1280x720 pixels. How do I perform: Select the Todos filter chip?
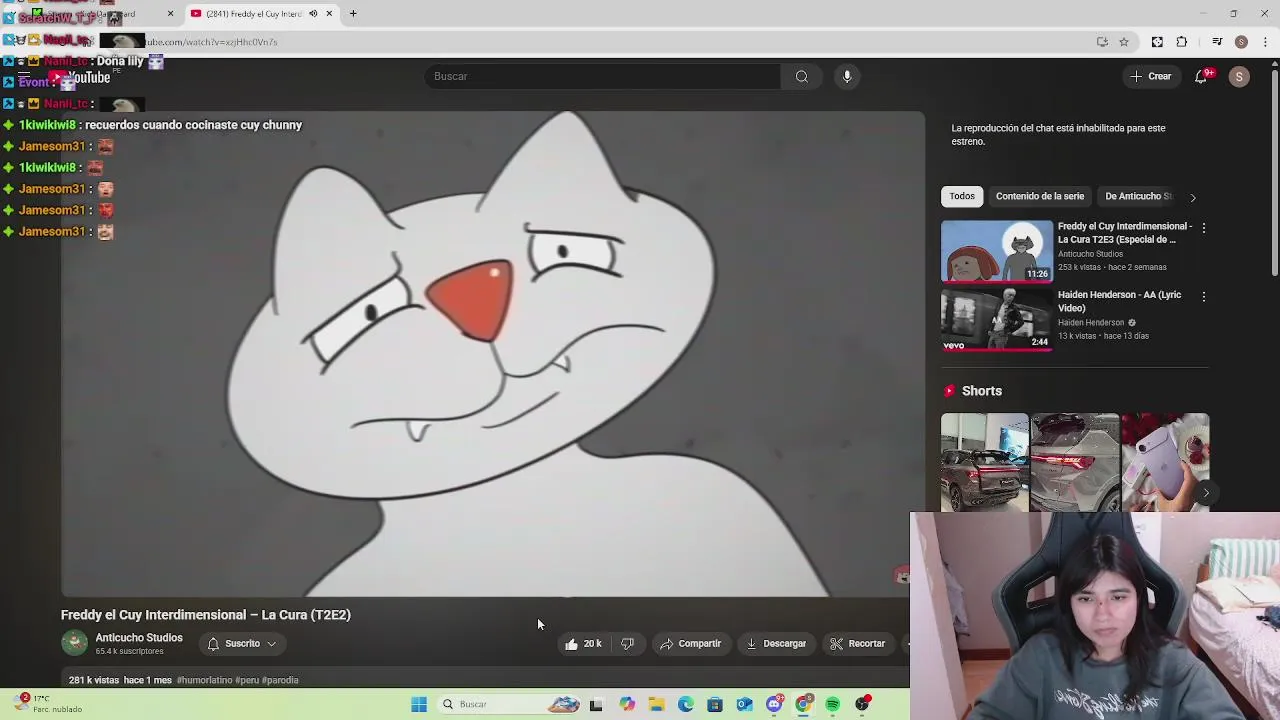point(962,196)
